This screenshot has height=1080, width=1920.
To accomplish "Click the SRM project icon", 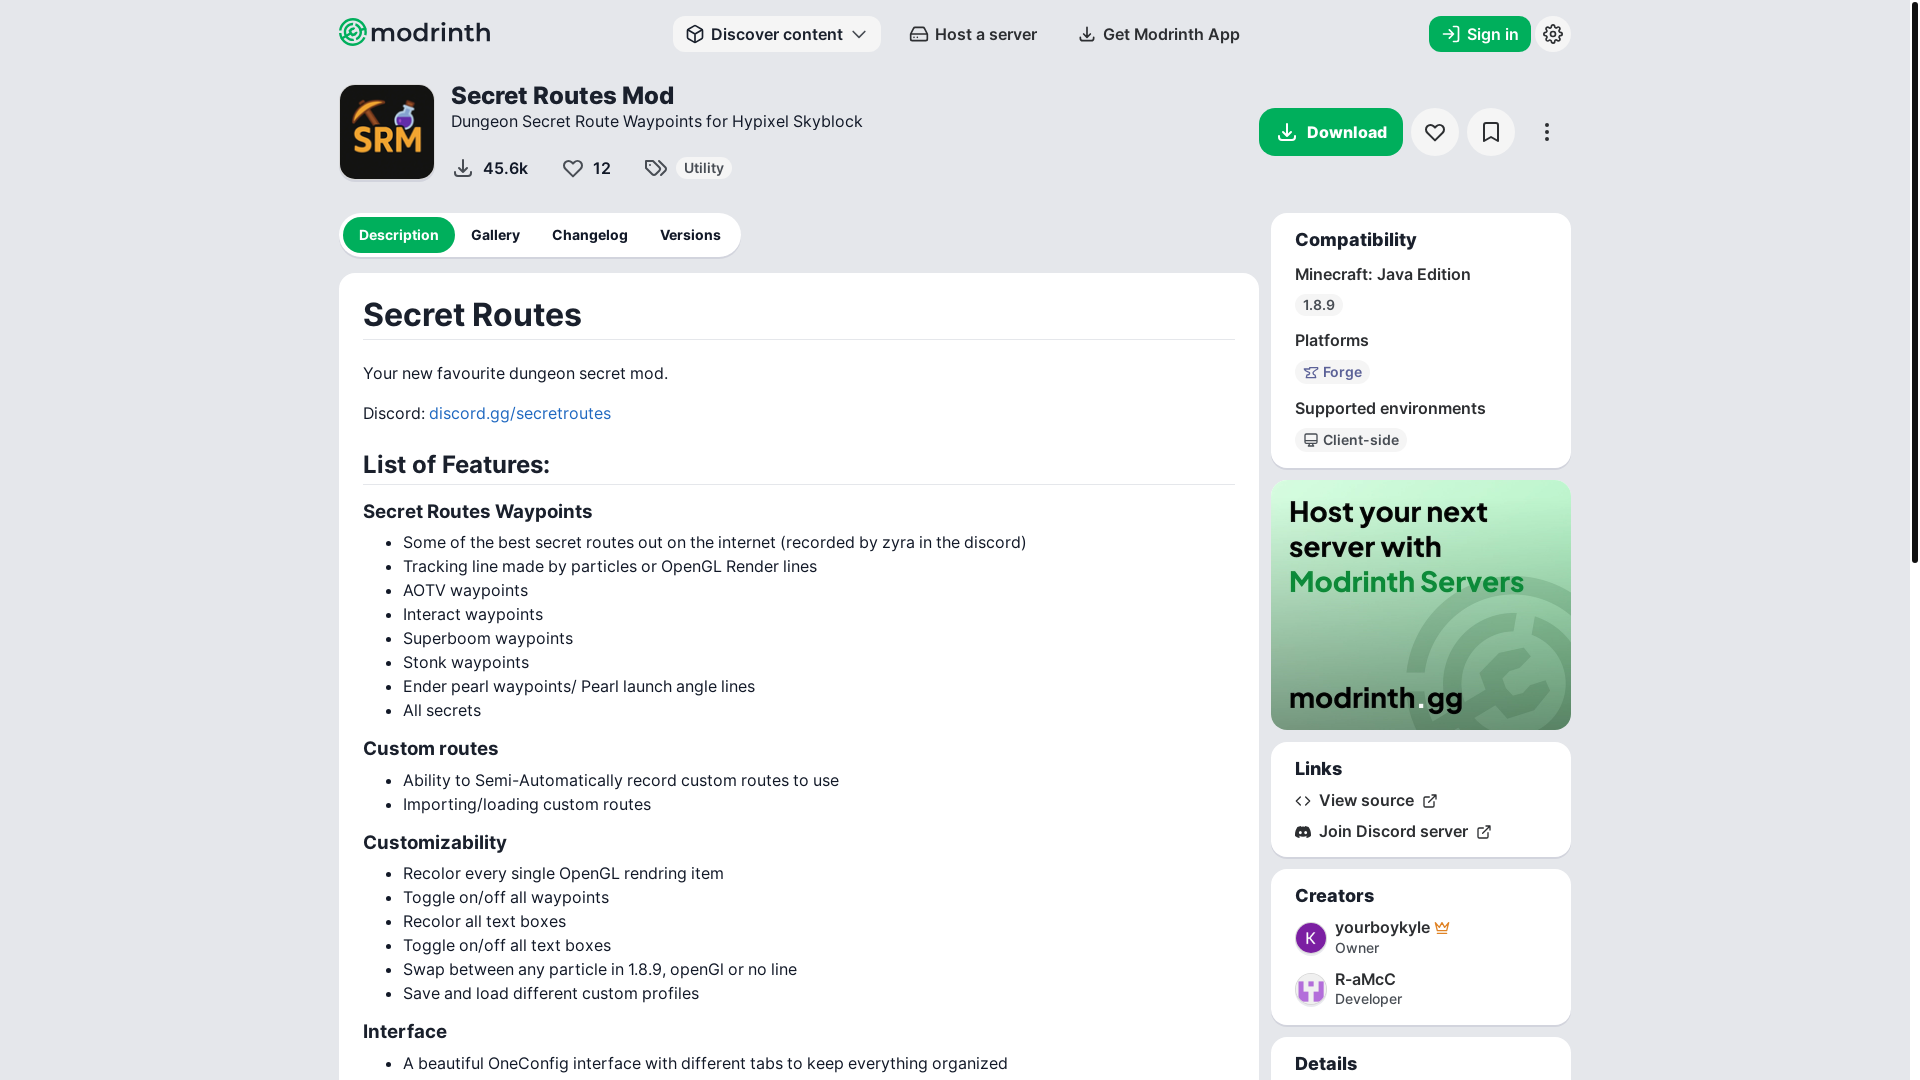I will click(387, 132).
